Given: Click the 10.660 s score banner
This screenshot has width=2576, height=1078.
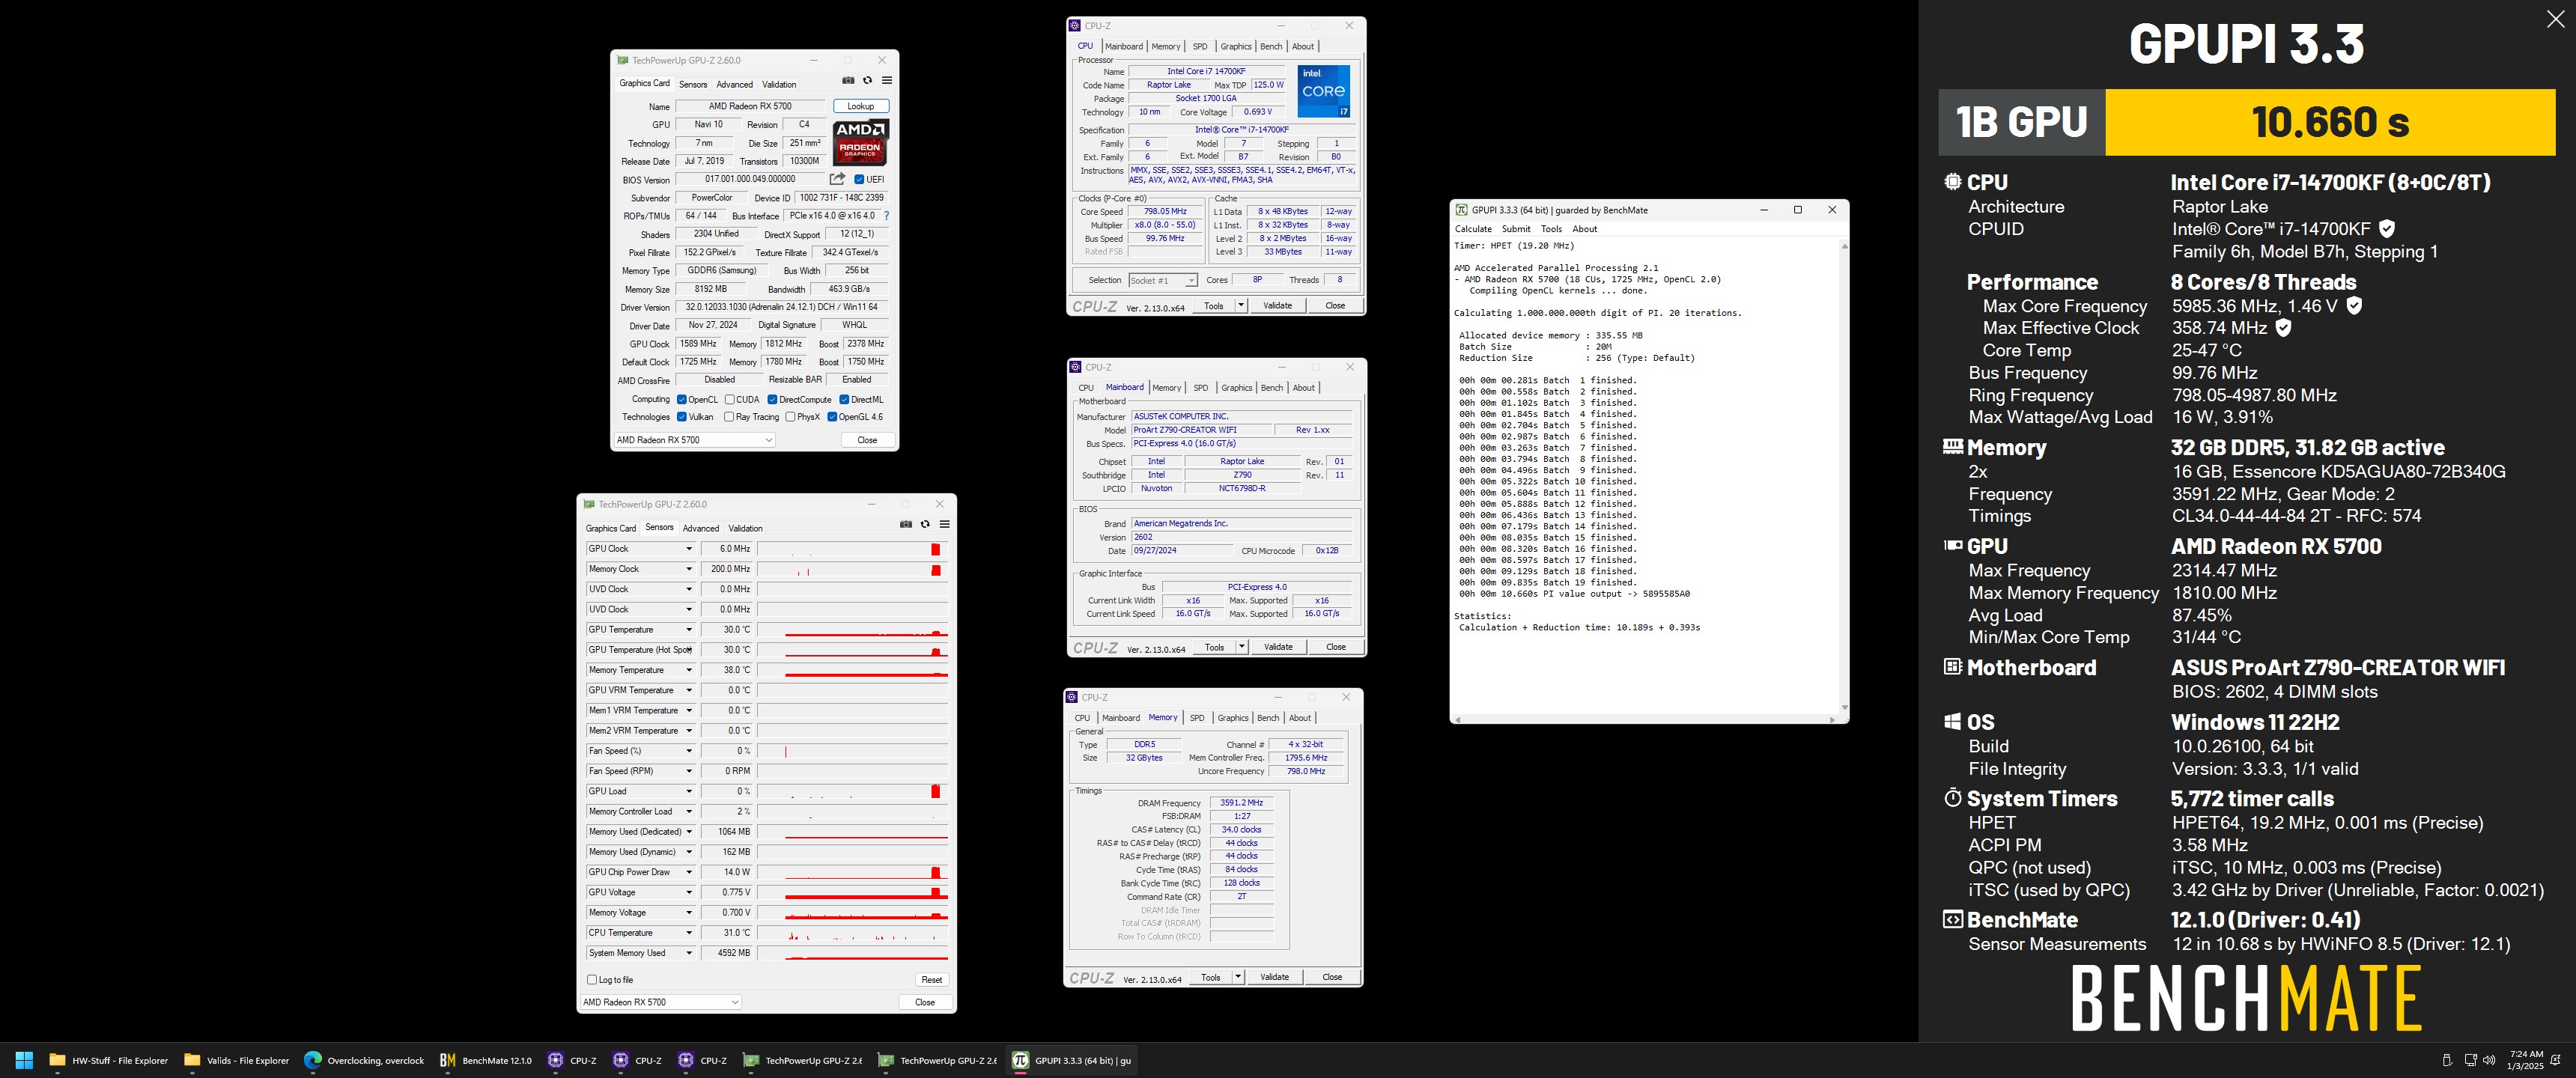Looking at the screenshot, I should 2330,122.
